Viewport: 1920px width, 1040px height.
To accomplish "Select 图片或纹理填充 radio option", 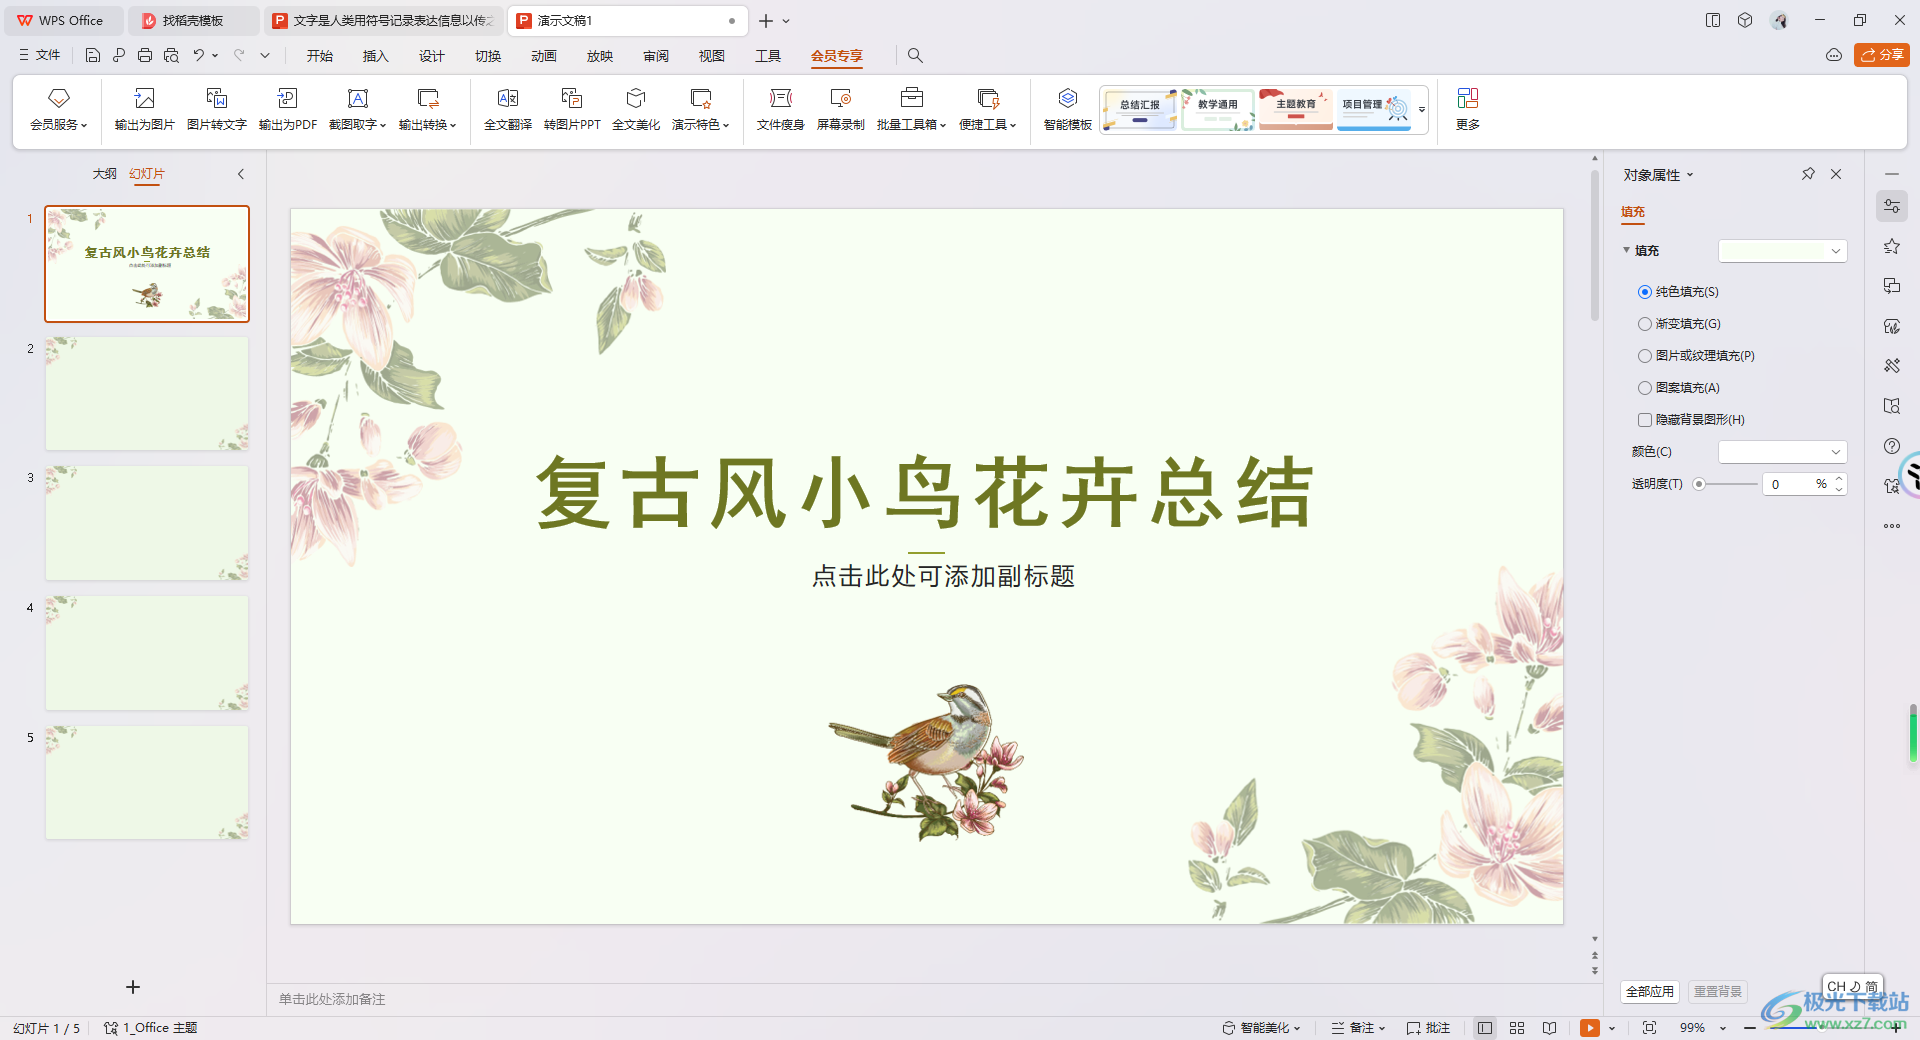I will [x=1645, y=356].
